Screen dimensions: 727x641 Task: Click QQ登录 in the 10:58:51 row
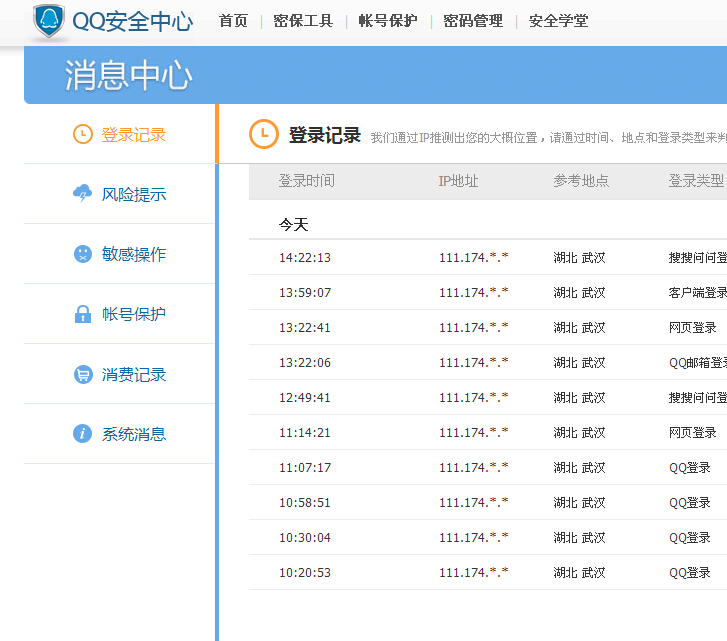[689, 503]
